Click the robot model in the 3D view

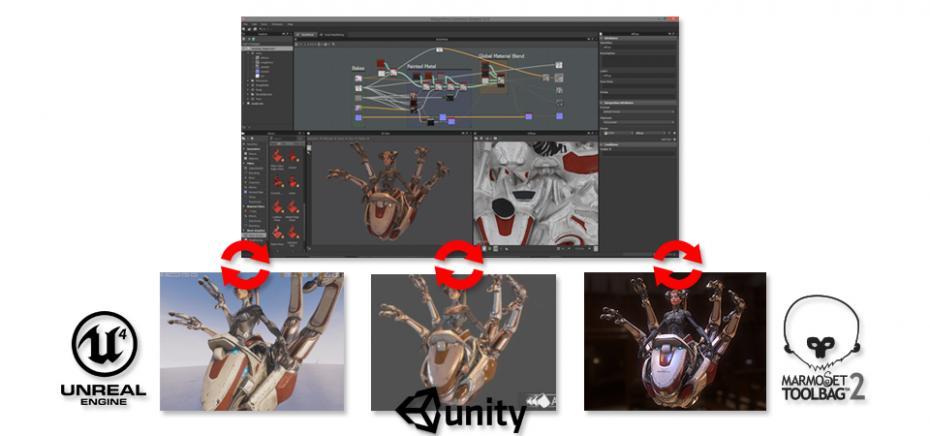pyautogui.click(x=389, y=190)
